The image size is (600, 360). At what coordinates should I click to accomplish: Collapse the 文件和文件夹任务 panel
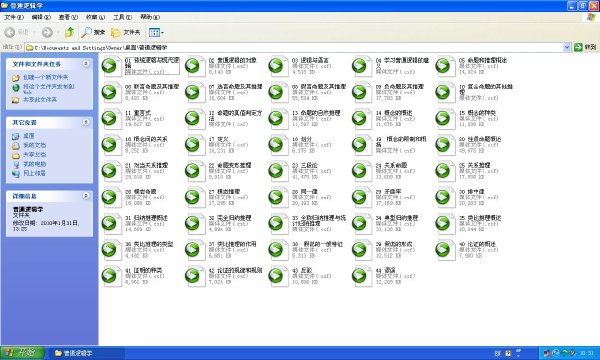pos(86,64)
